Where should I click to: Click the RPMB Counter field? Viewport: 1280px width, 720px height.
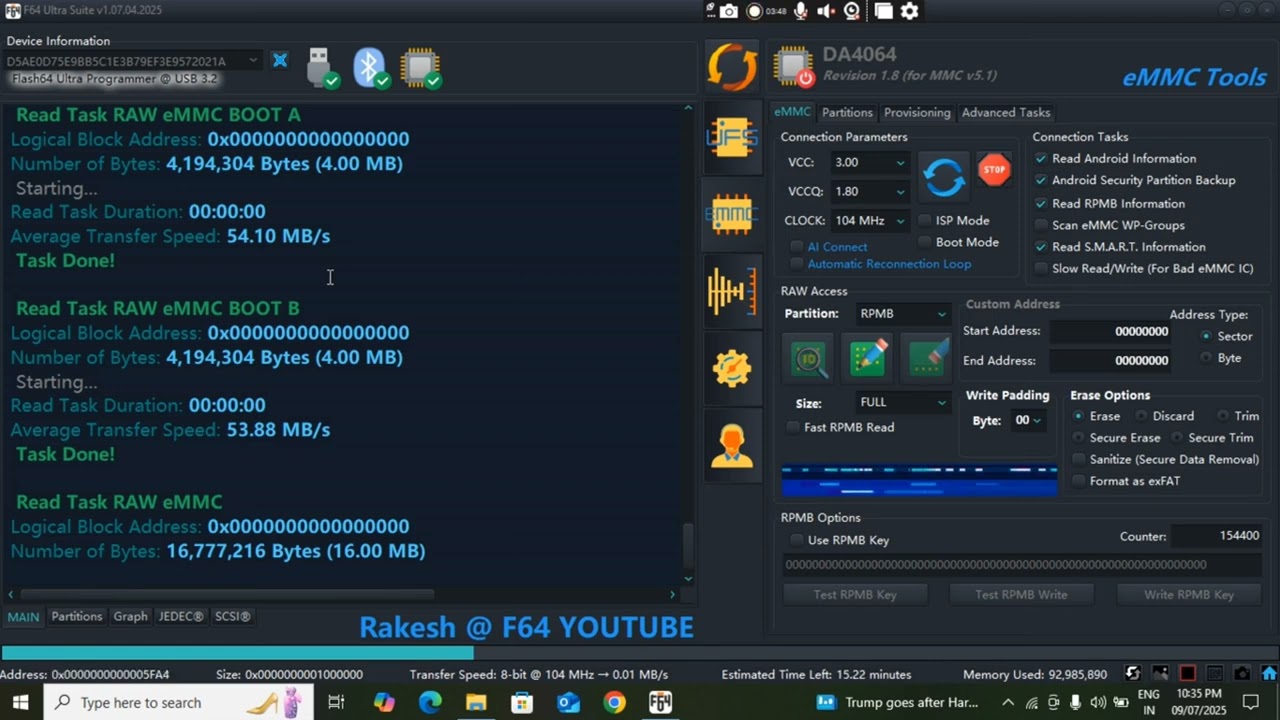[1216, 537]
